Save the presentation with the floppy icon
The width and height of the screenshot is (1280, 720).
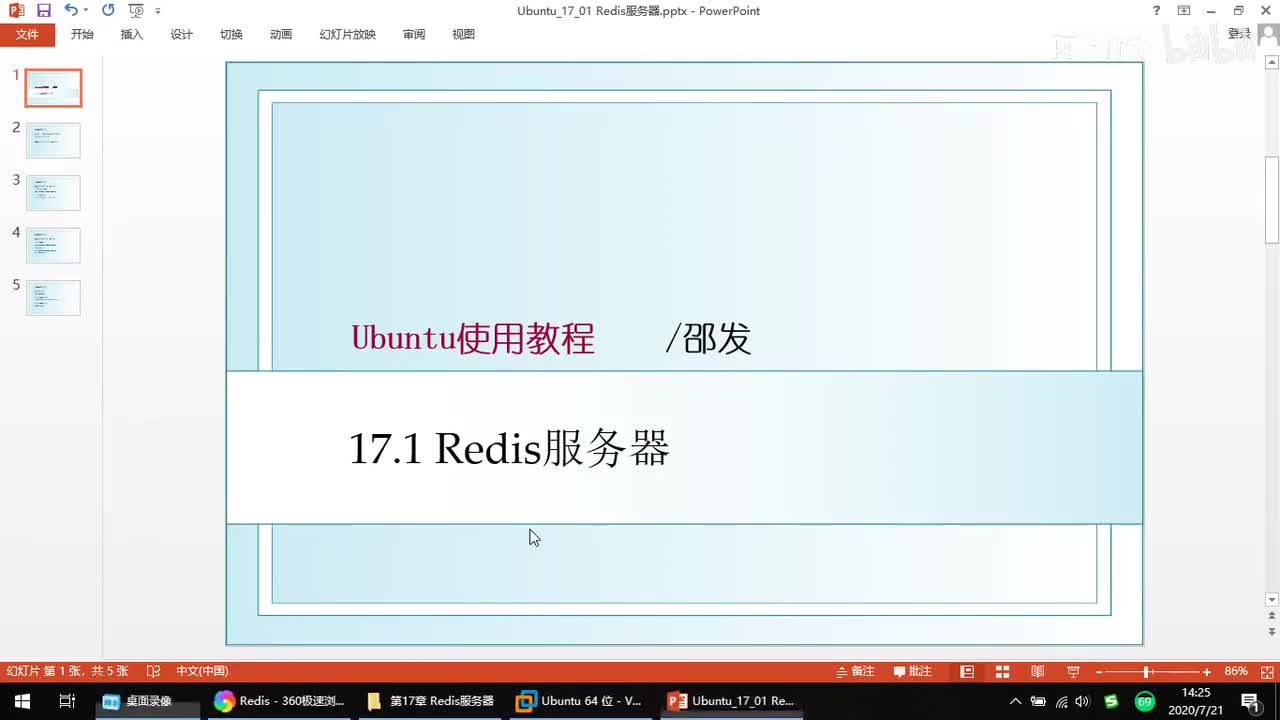click(x=43, y=10)
